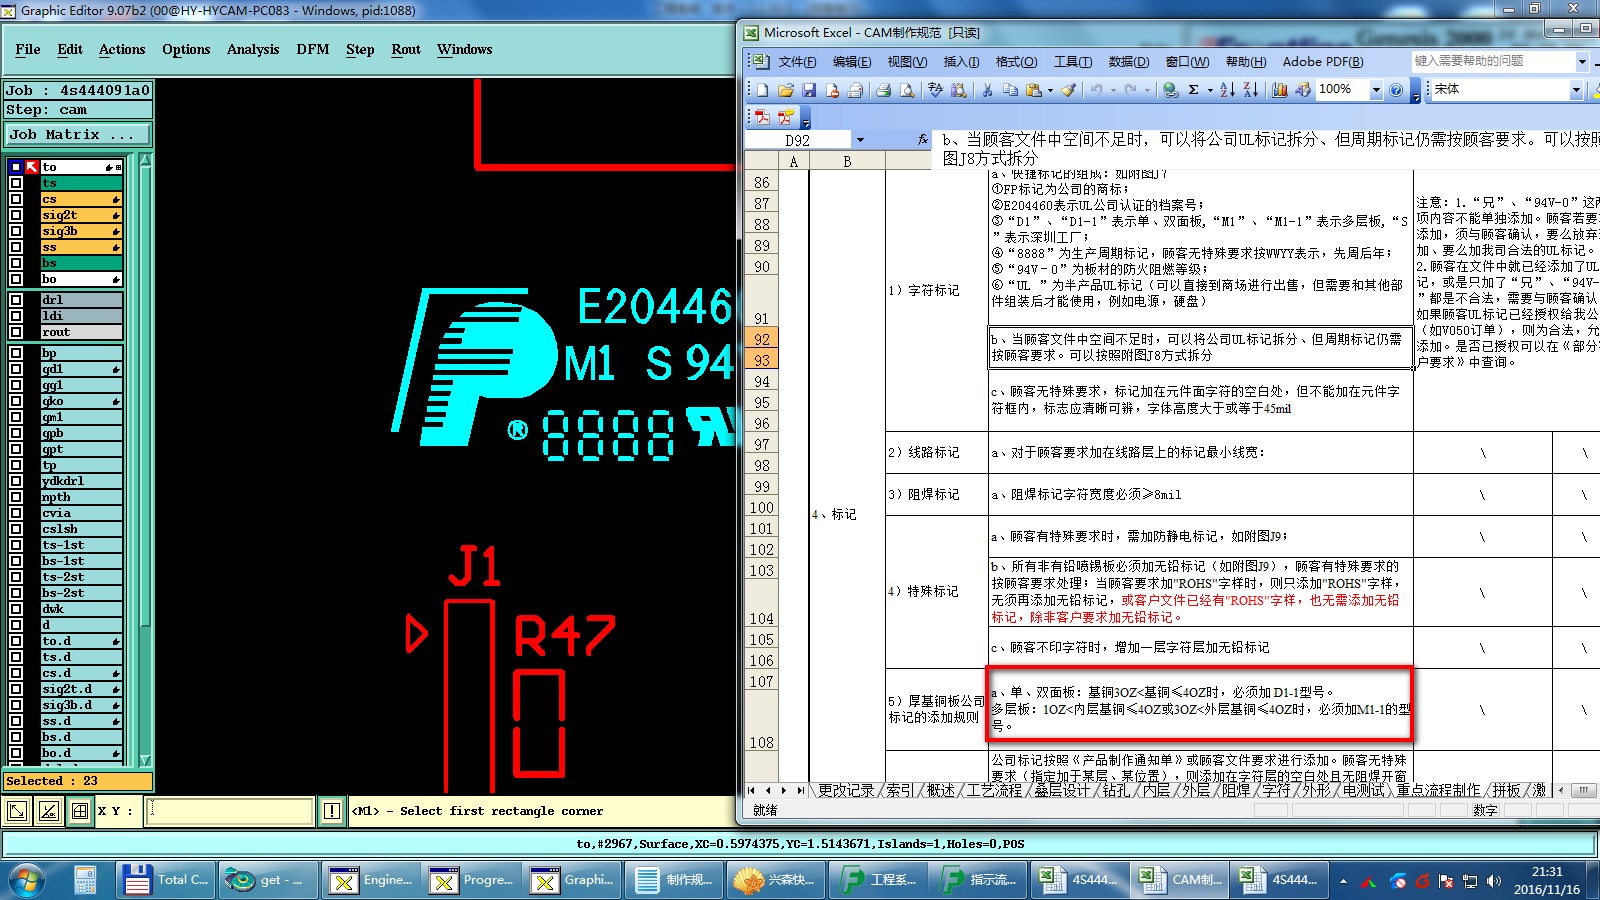
Task: Toggle display checkbox for layer 'sig3b'
Action: (16, 231)
